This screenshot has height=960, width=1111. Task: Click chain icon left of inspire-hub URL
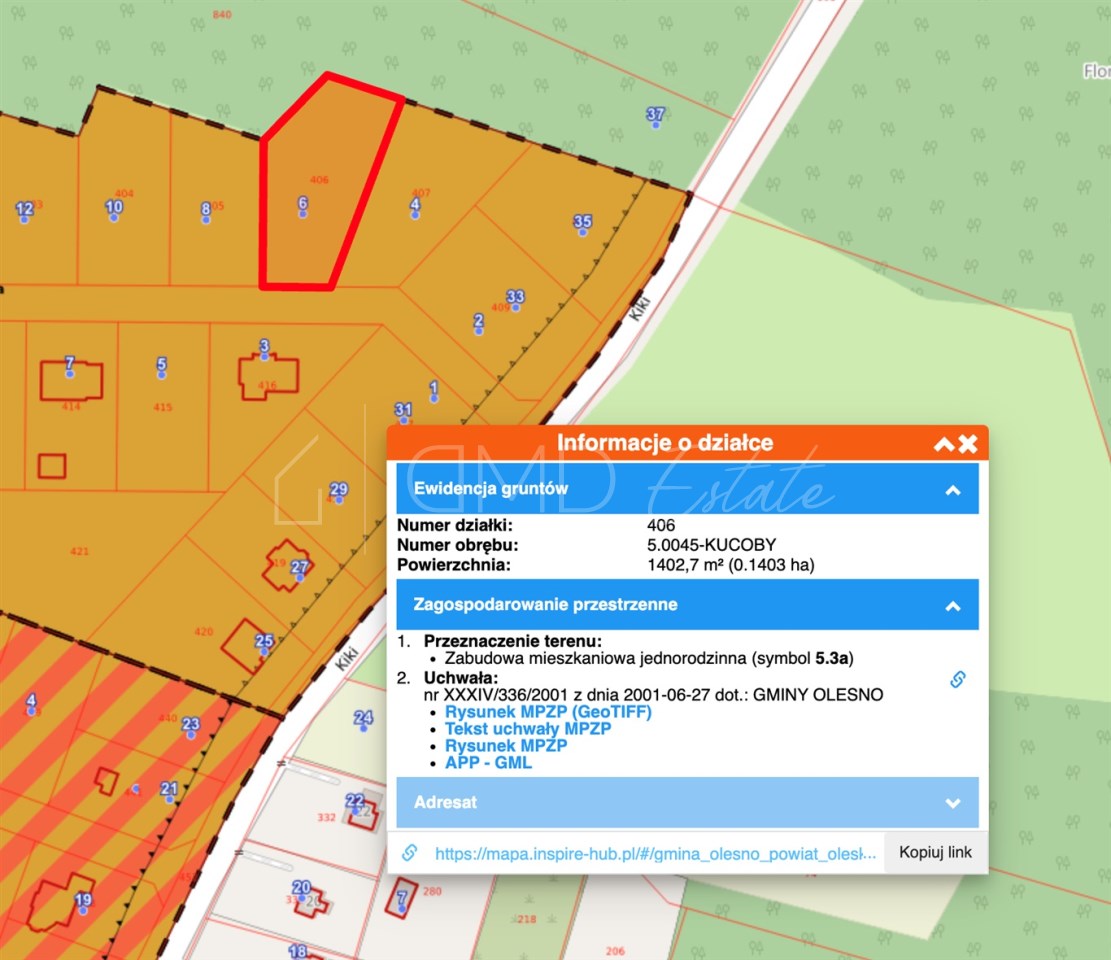click(x=409, y=853)
